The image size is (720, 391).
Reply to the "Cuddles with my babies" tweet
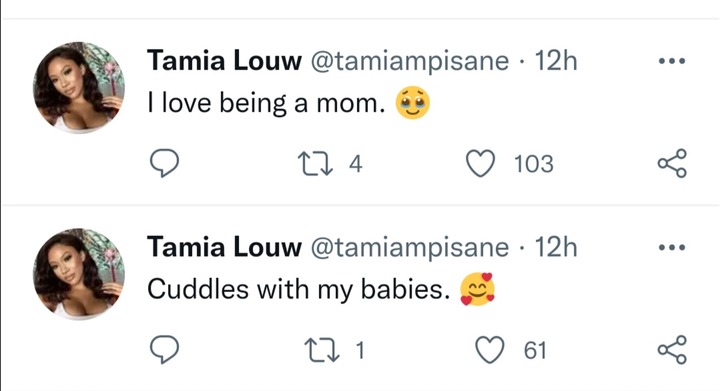point(164,350)
